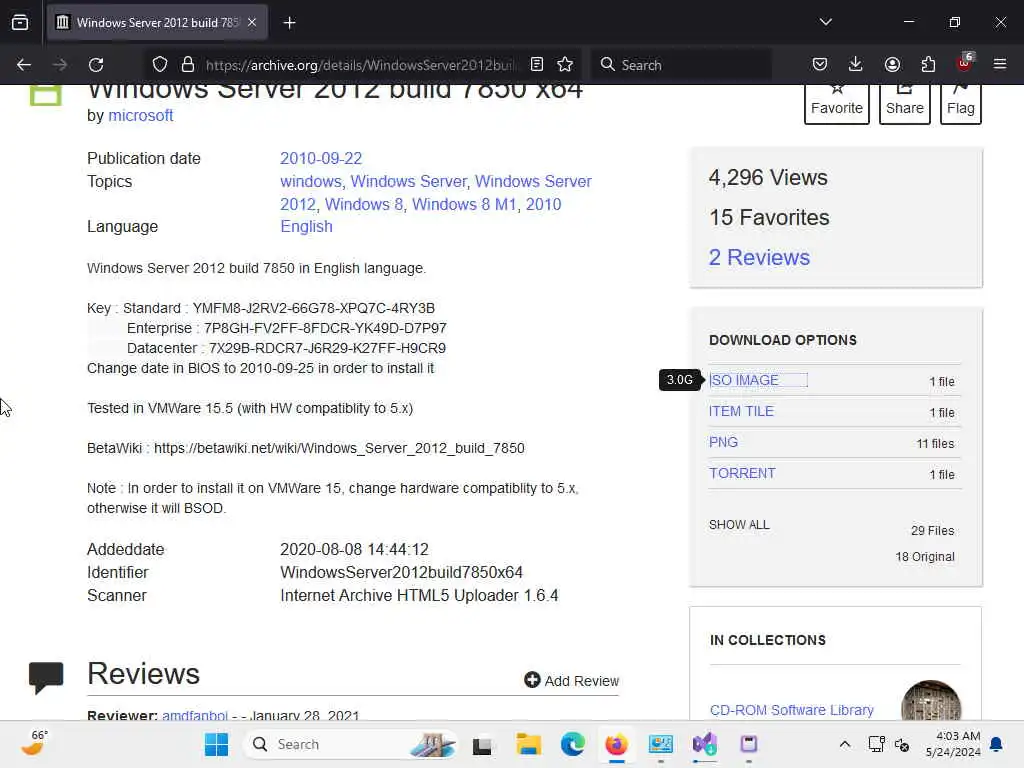
Task: Open the CD-ROM Software Library thumbnail
Action: pyautogui.click(x=931, y=700)
